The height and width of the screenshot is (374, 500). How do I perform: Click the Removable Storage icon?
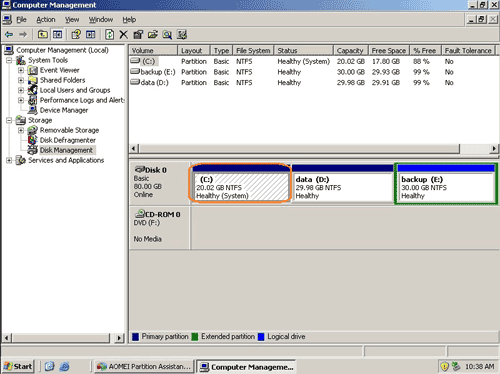click(x=33, y=130)
